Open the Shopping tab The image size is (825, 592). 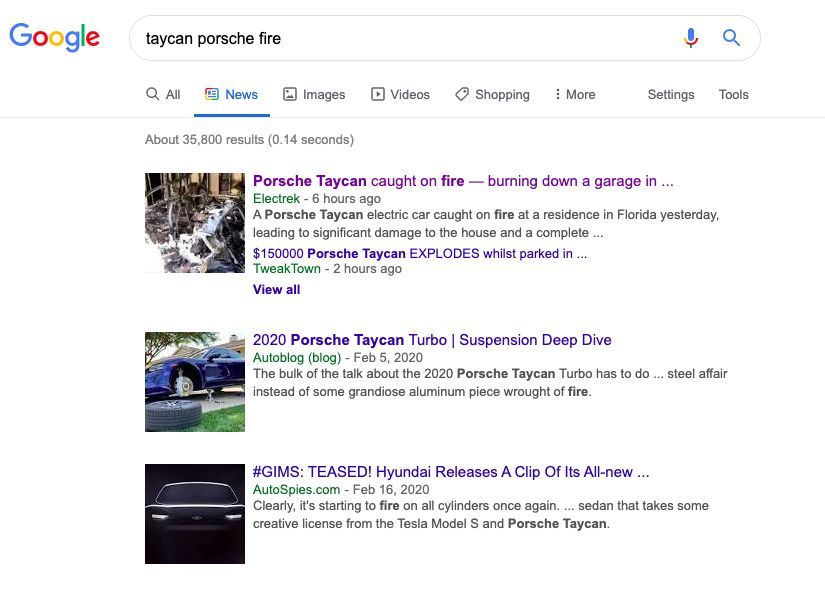coord(492,94)
